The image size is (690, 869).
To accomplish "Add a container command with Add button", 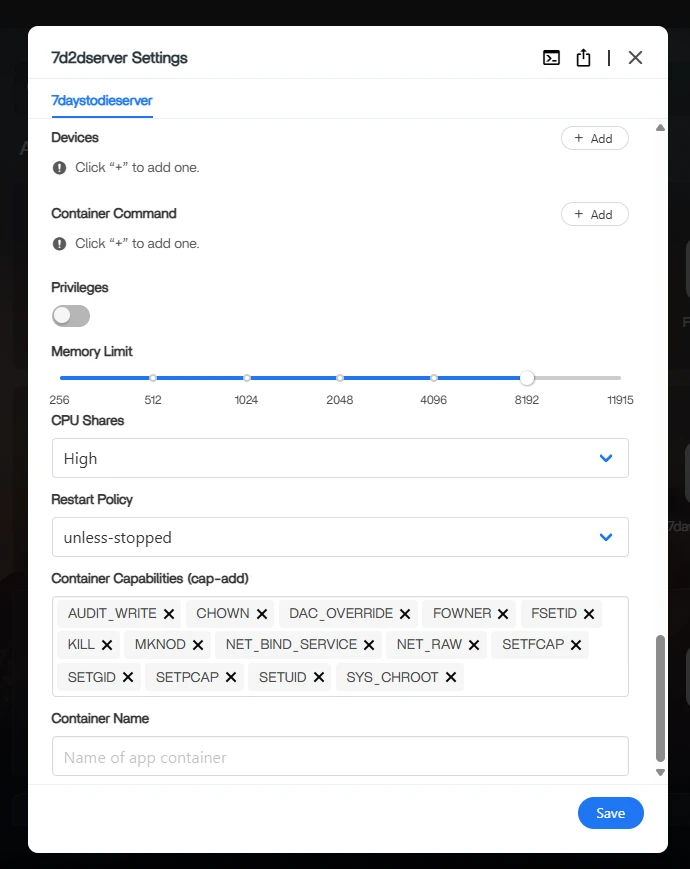I will point(595,214).
